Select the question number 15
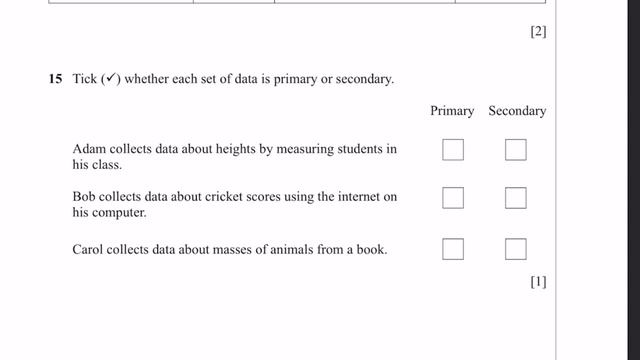640x360 pixels. click(x=55, y=78)
